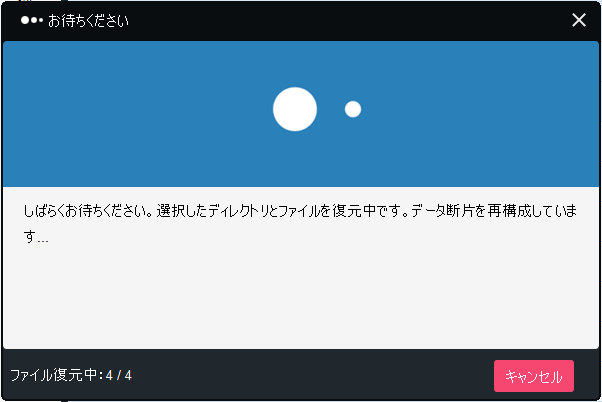This screenshot has width=602, height=402.
Task: Click between the two white loading circles
Action: [331, 109]
